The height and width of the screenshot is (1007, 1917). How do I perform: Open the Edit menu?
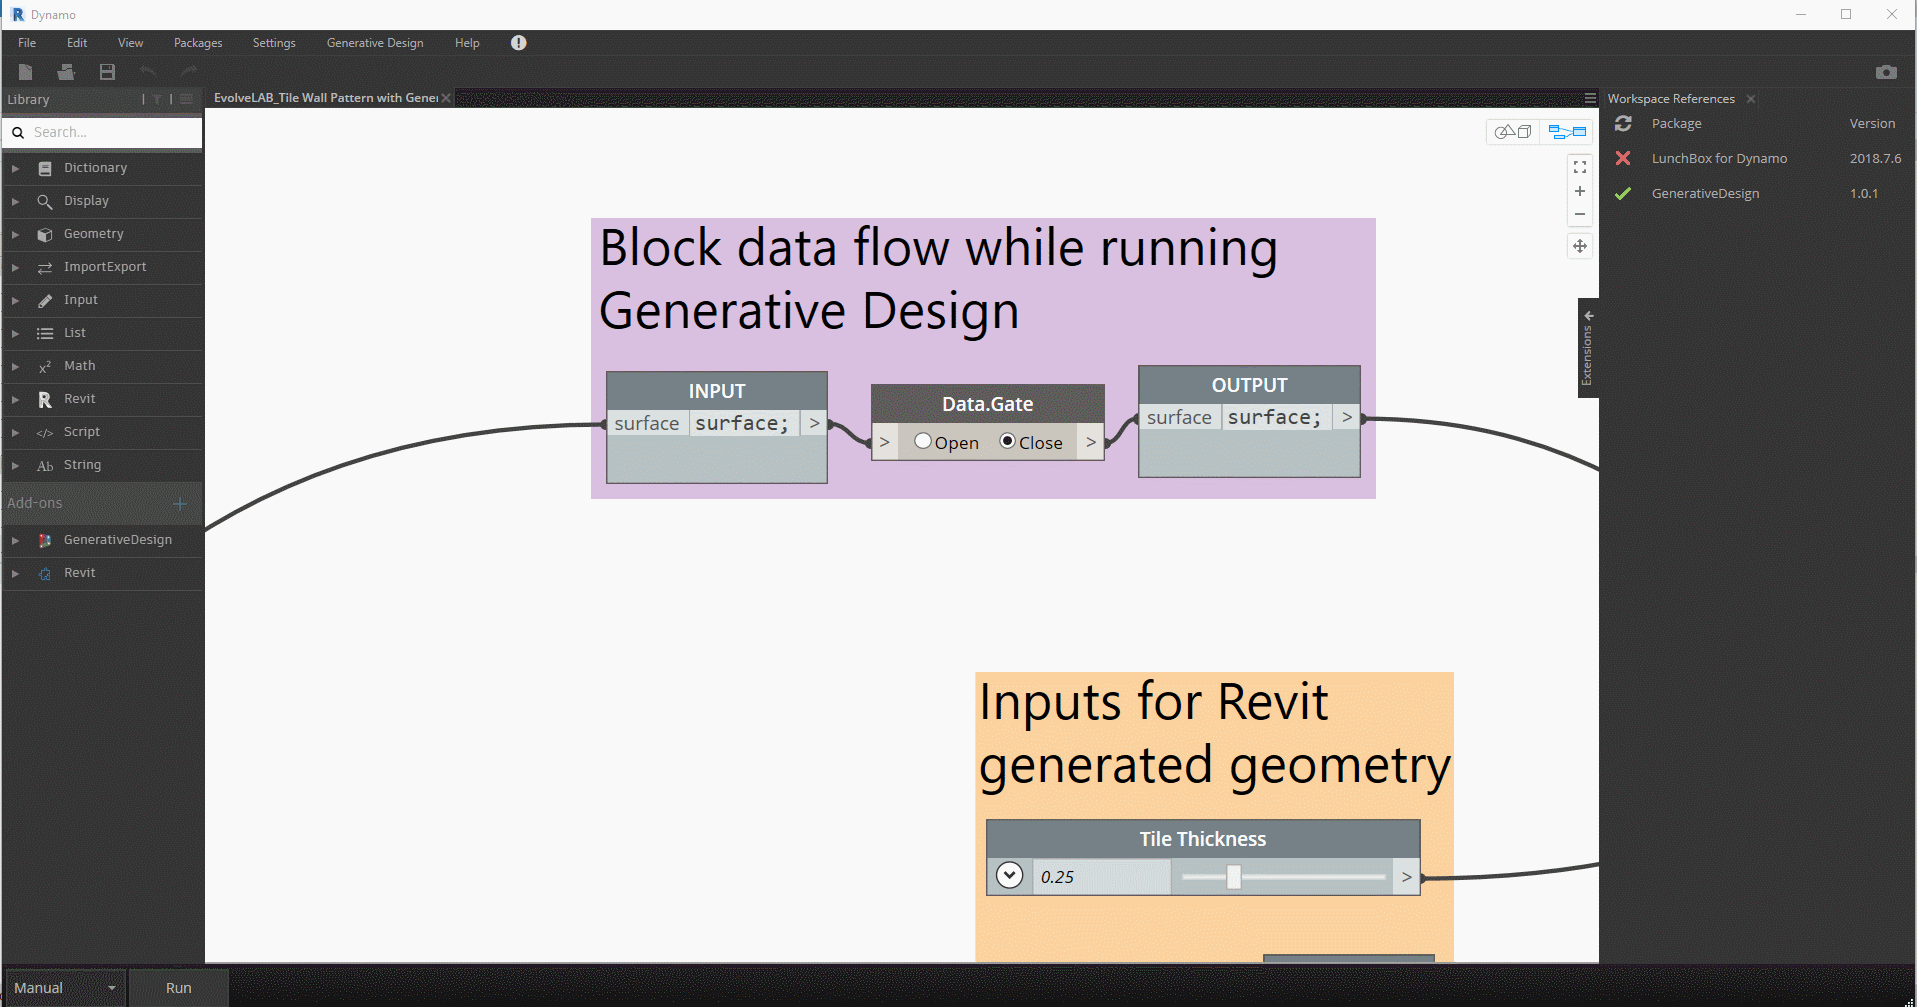tap(77, 43)
